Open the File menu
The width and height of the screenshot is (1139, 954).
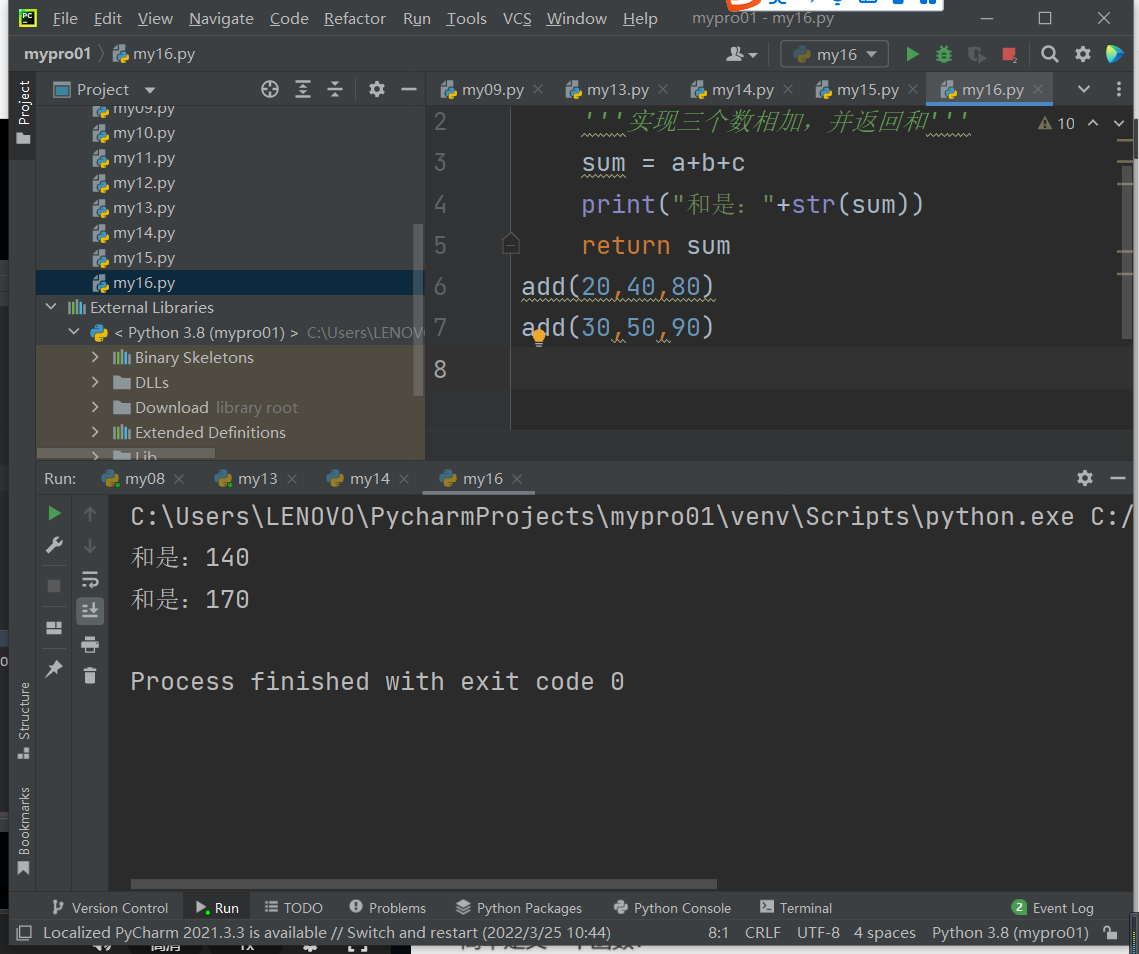(x=65, y=19)
